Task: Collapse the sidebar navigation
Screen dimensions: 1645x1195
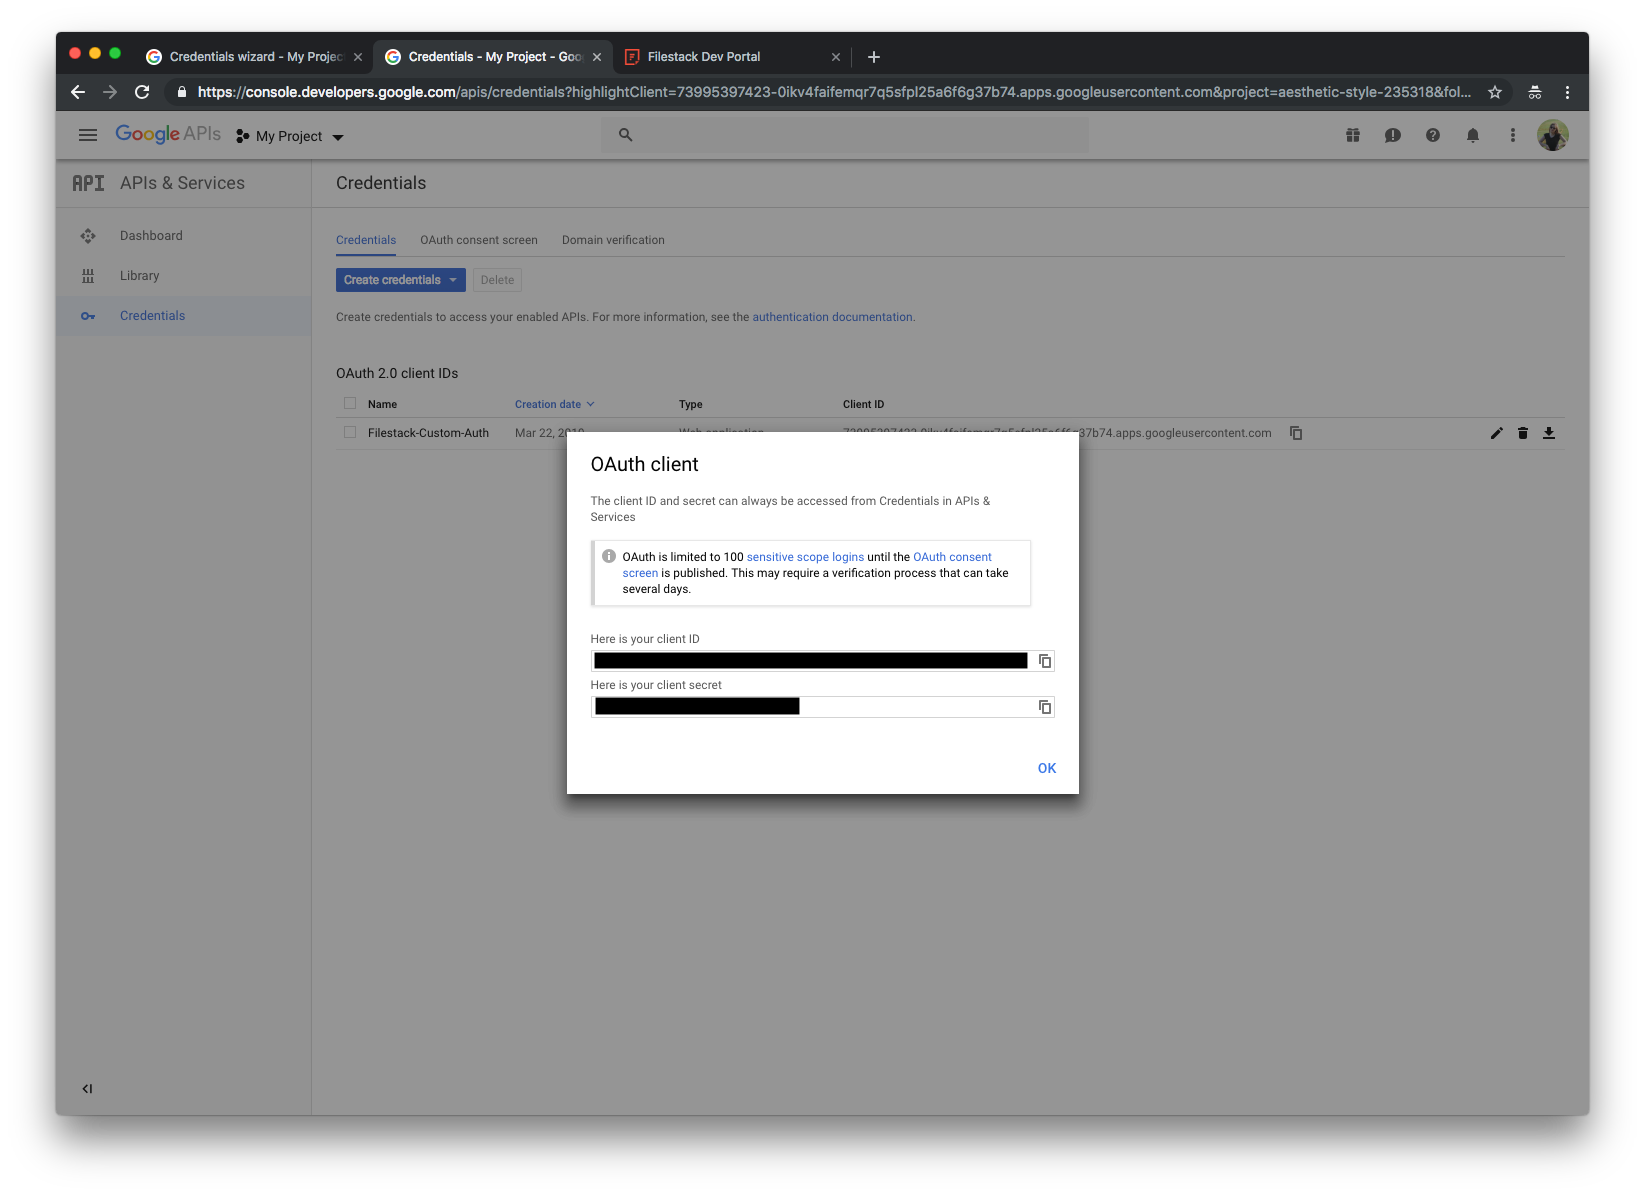Action: (x=87, y=1089)
